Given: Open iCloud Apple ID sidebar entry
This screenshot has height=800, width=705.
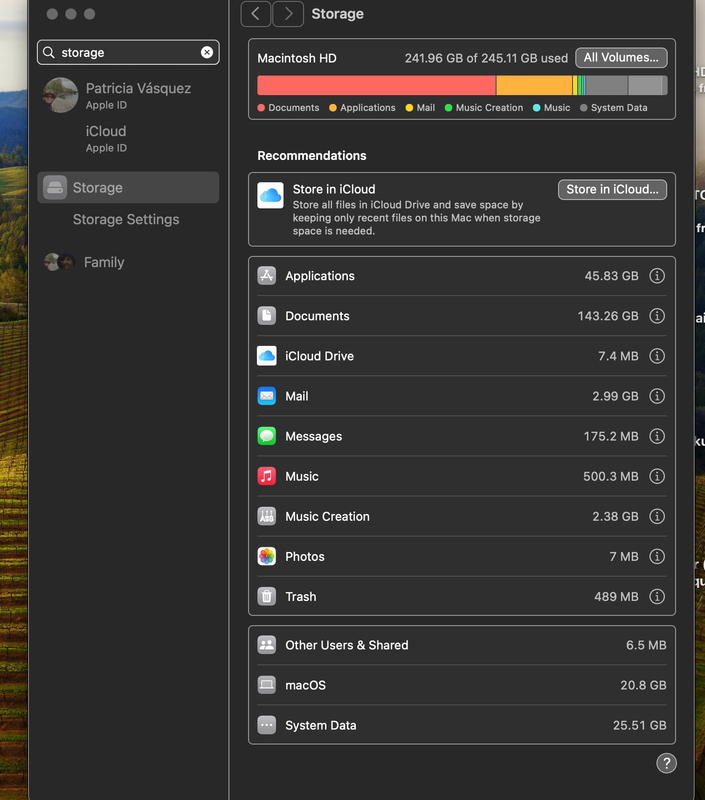Looking at the screenshot, I should tap(106, 138).
